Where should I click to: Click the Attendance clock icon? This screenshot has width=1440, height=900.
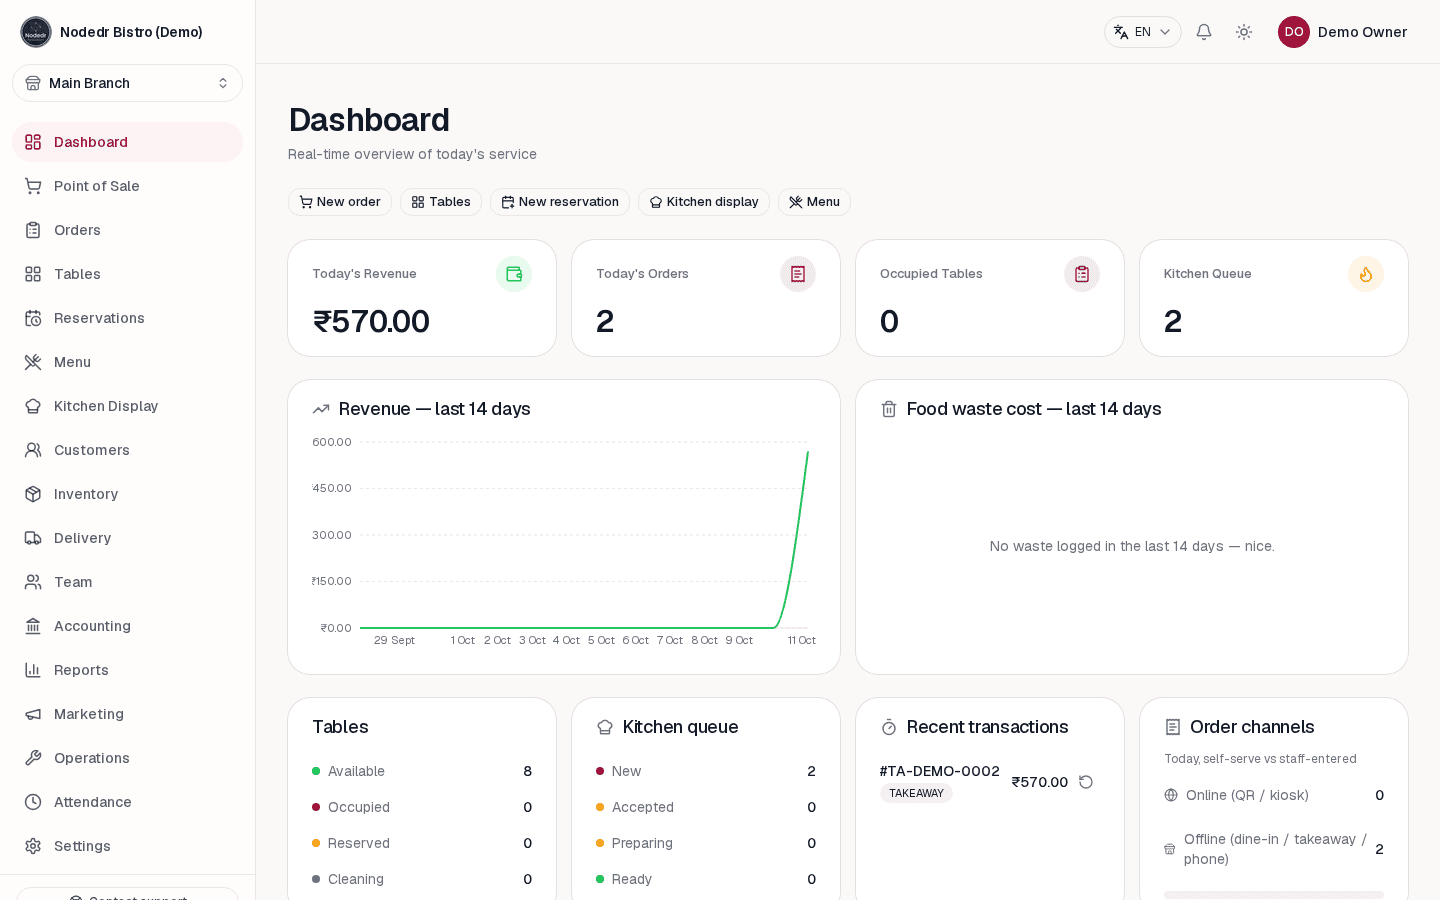pyautogui.click(x=33, y=802)
